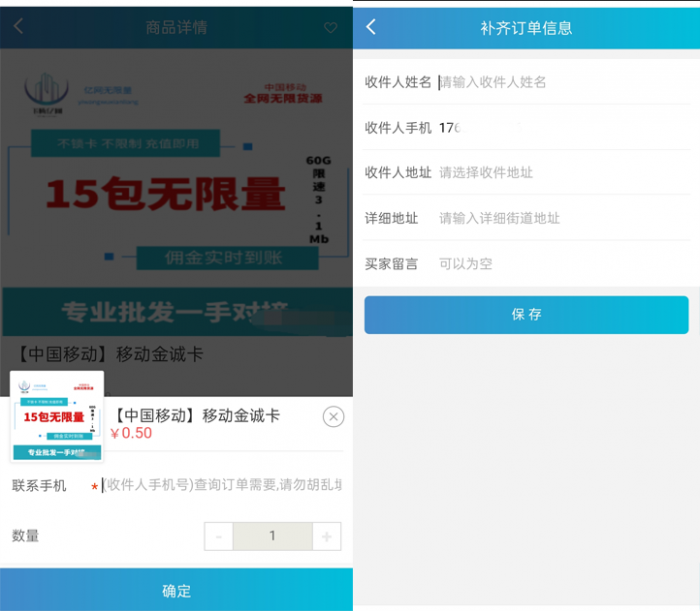Tap the heart favorite icon
700x611 pixels.
click(x=331, y=28)
